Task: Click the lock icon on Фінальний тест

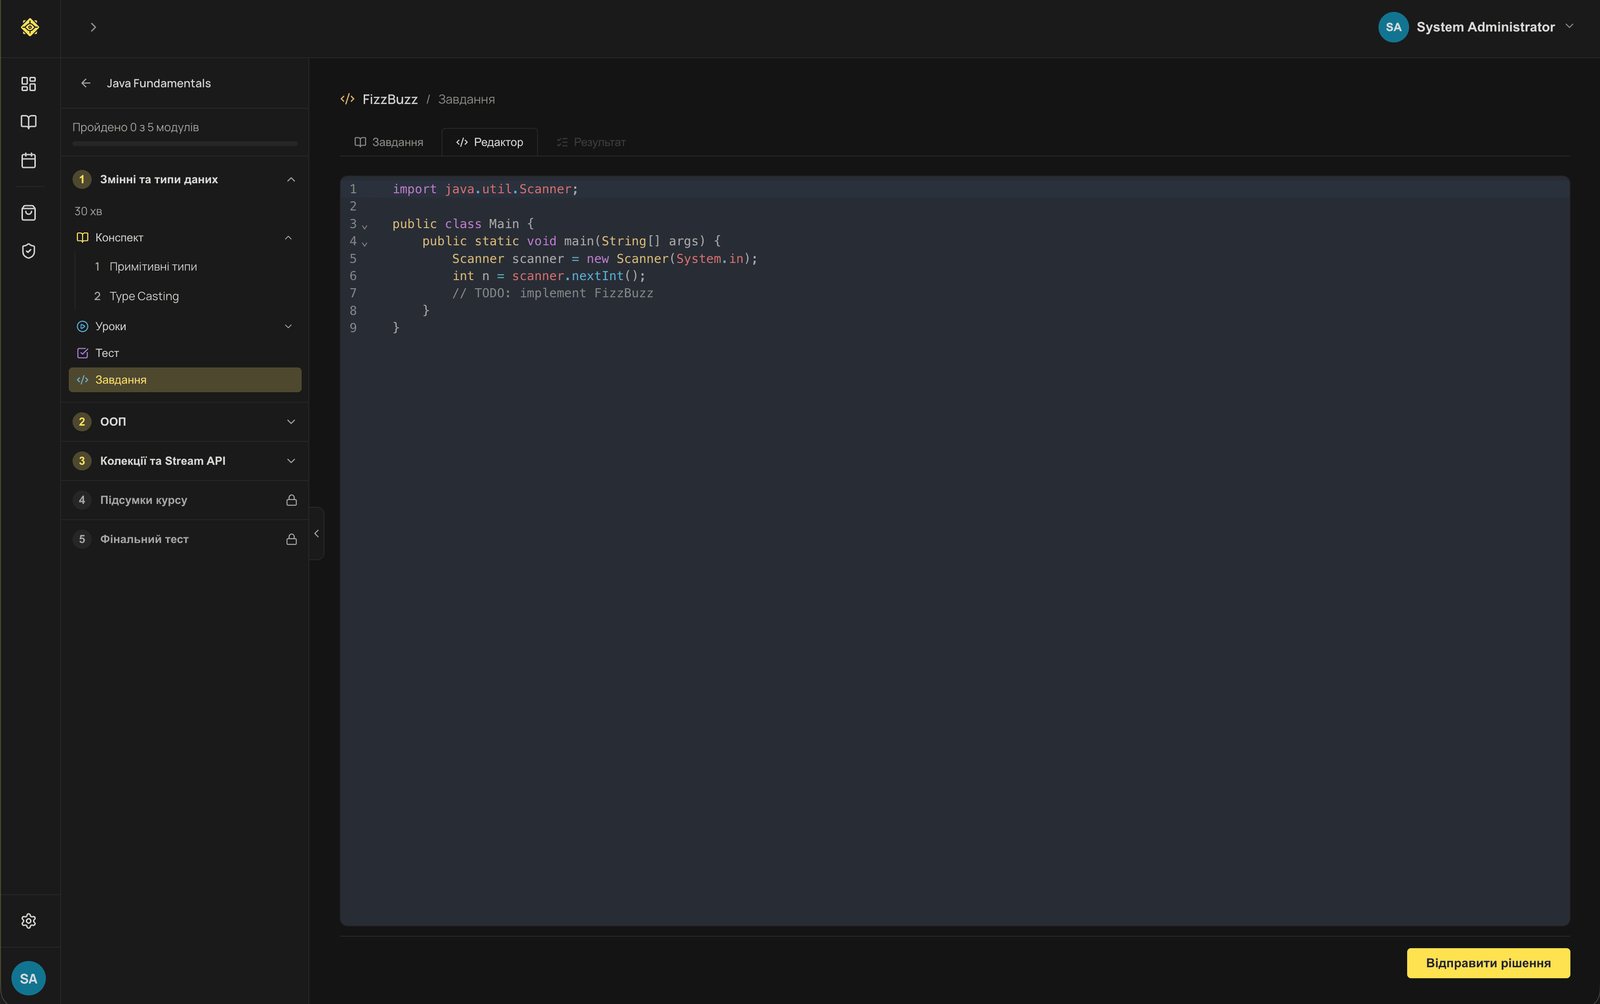Action: pos(291,539)
